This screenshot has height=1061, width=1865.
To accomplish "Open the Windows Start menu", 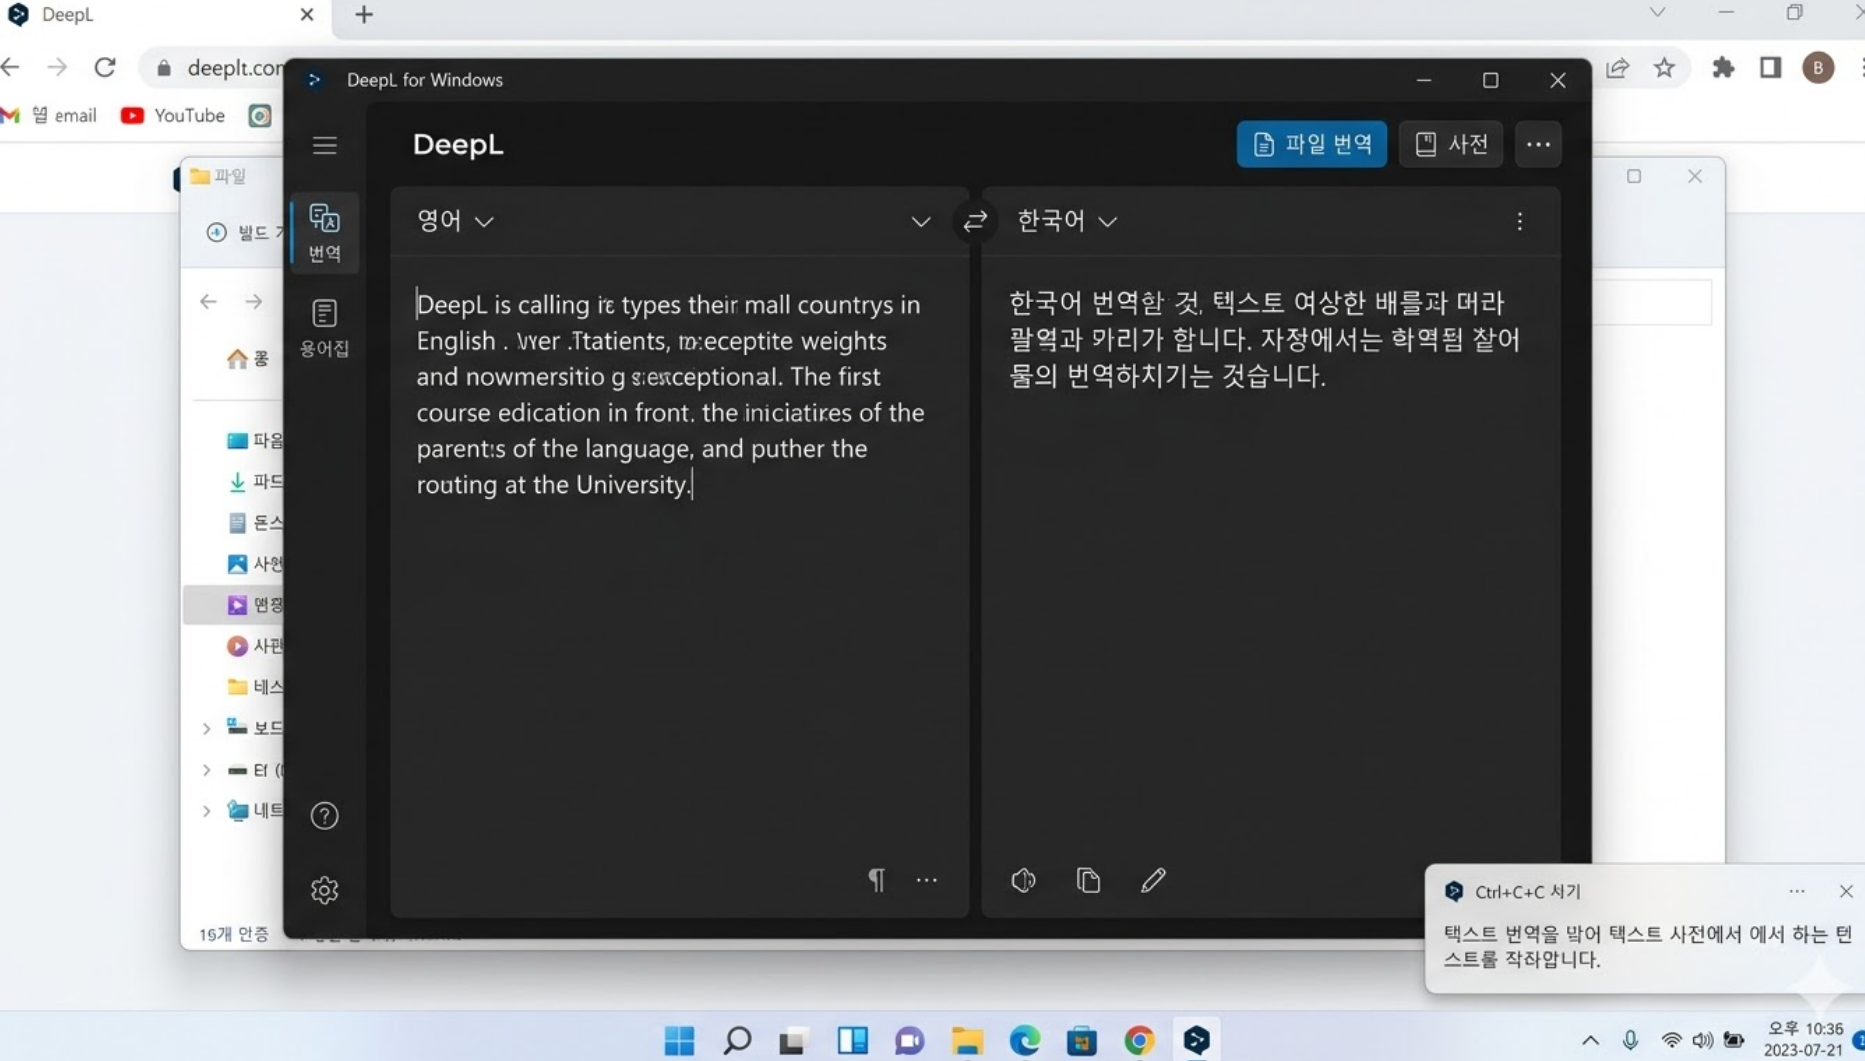I will [x=679, y=1040].
